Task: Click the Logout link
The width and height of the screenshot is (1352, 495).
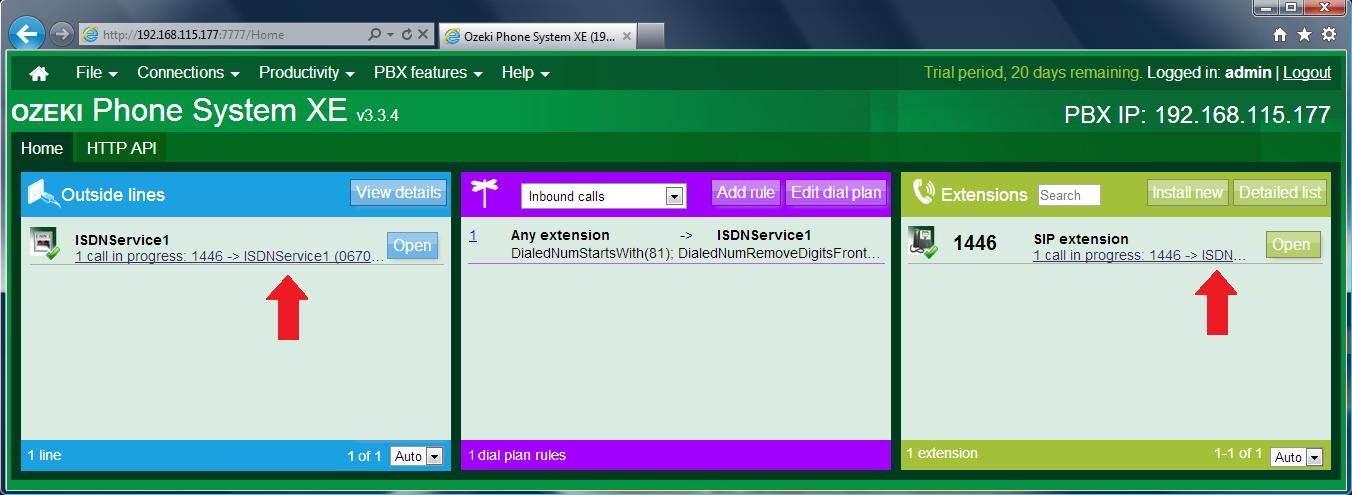Action: point(1307,73)
